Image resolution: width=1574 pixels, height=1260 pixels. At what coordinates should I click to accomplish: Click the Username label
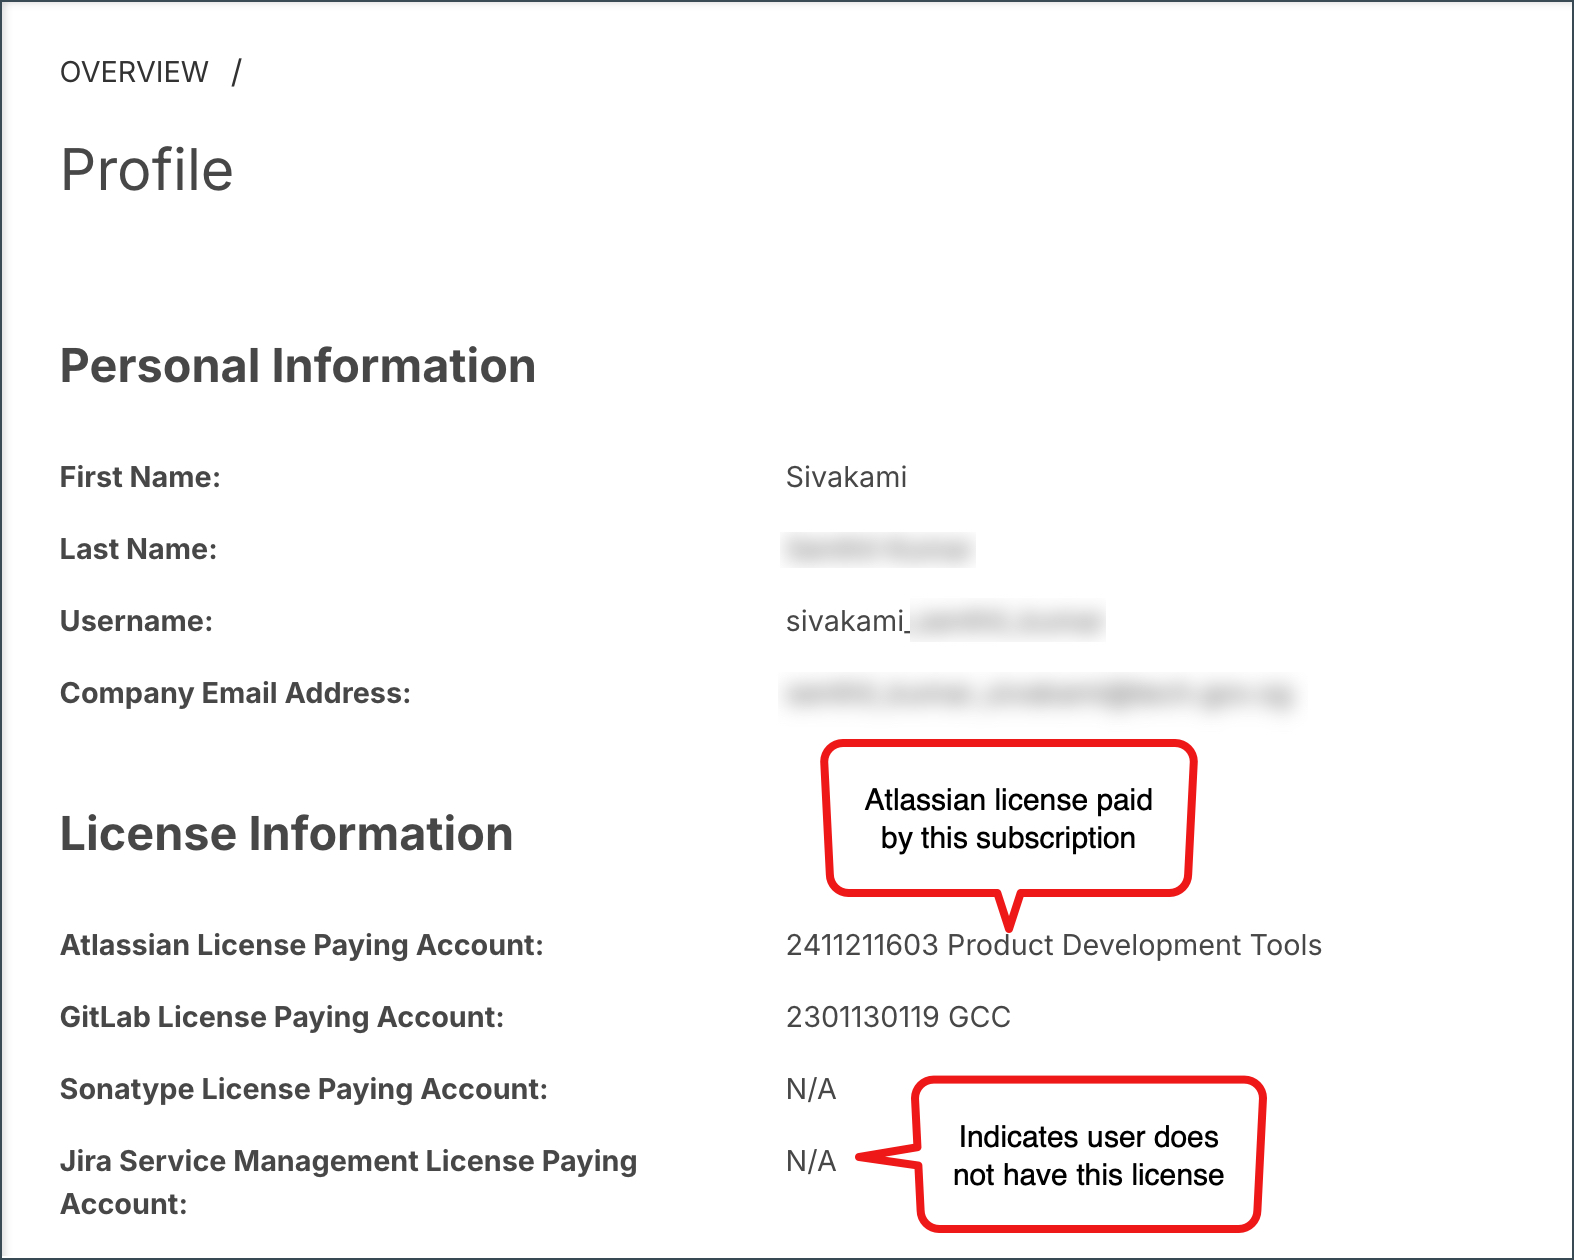coord(136,621)
